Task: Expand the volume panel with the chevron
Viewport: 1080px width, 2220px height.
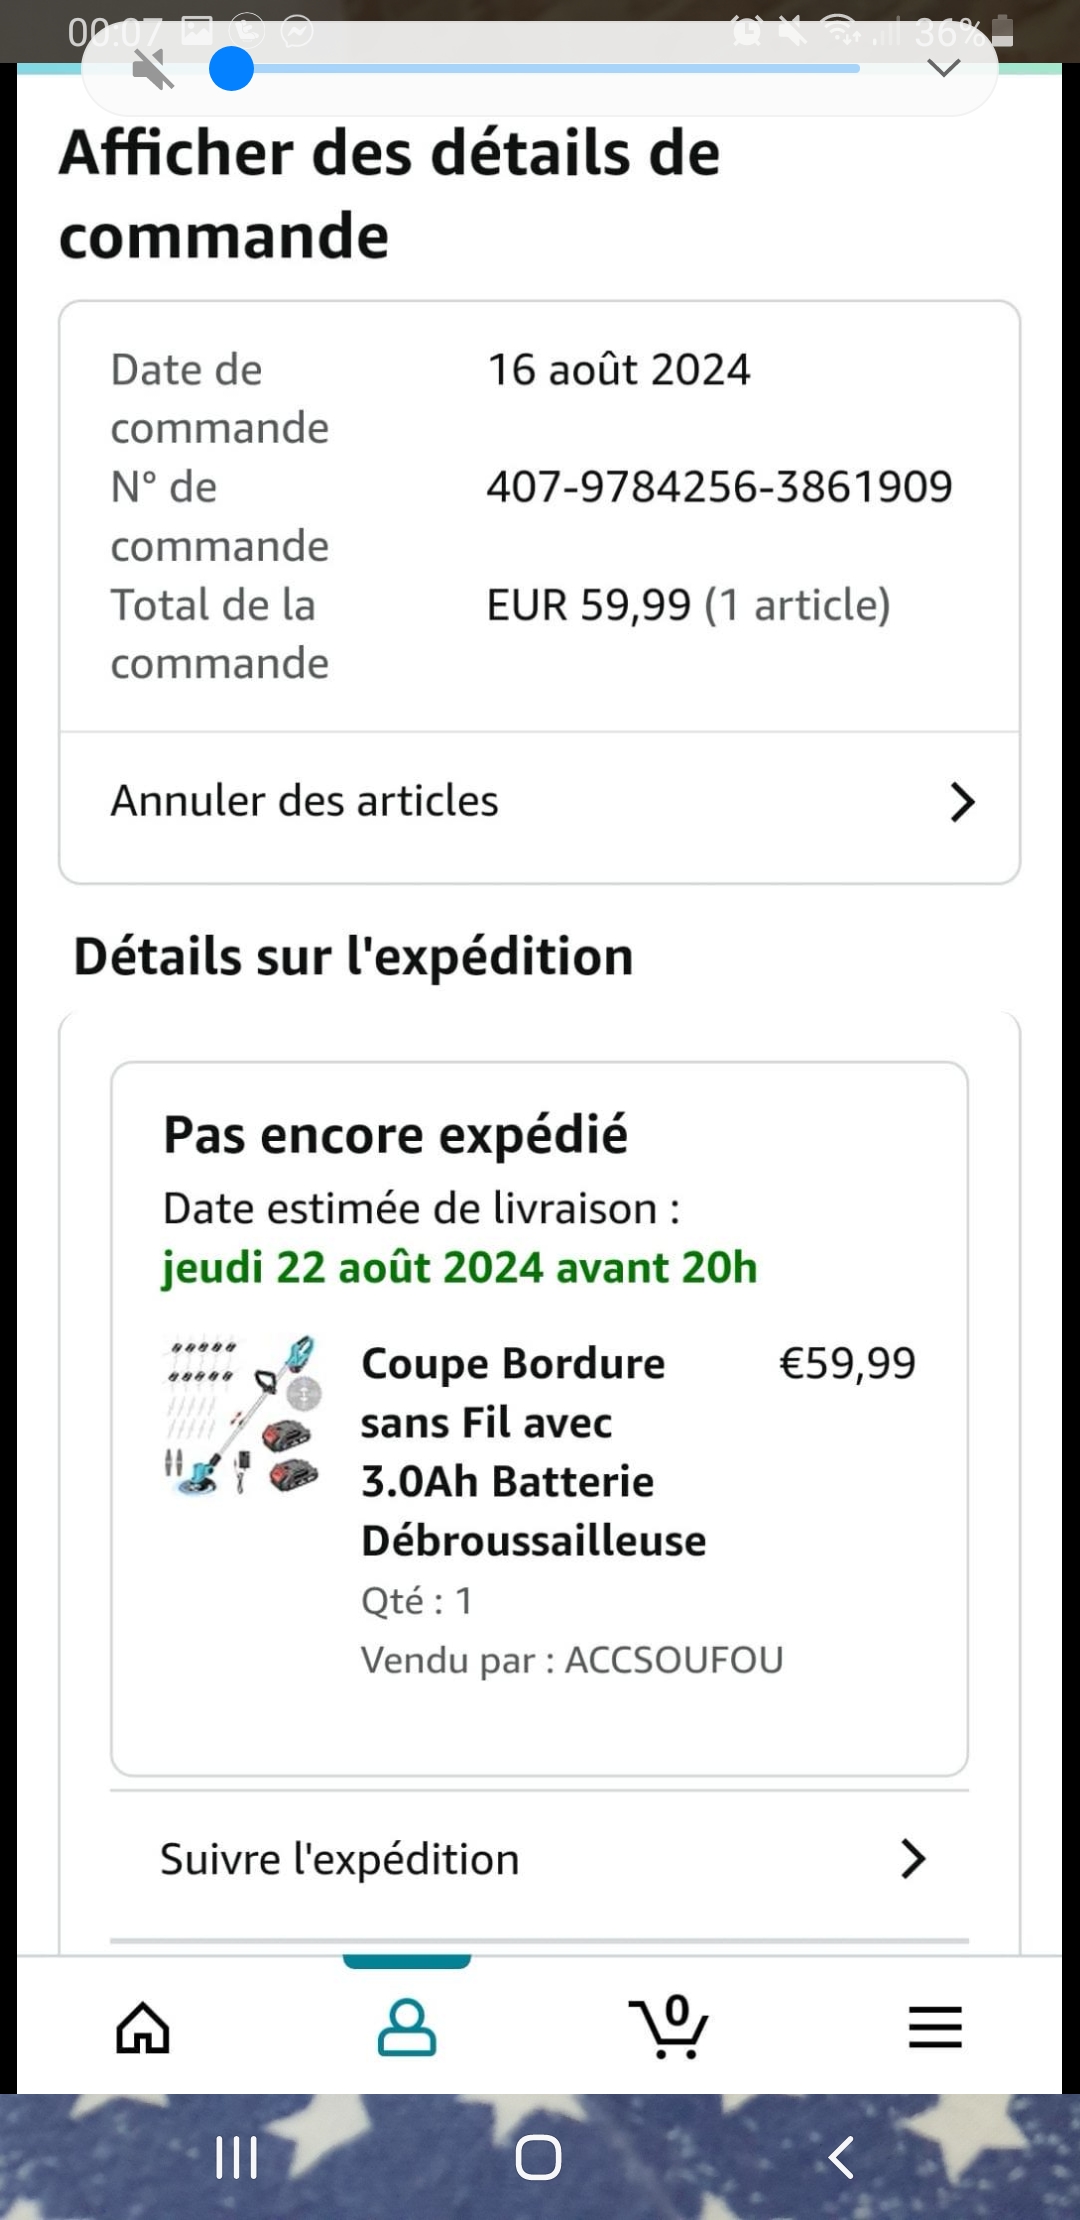Action: pos(944,68)
